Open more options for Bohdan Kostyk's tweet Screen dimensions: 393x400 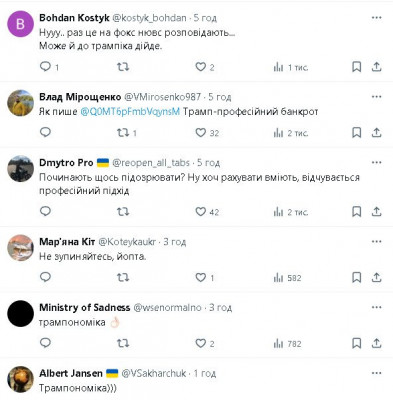[x=377, y=18]
